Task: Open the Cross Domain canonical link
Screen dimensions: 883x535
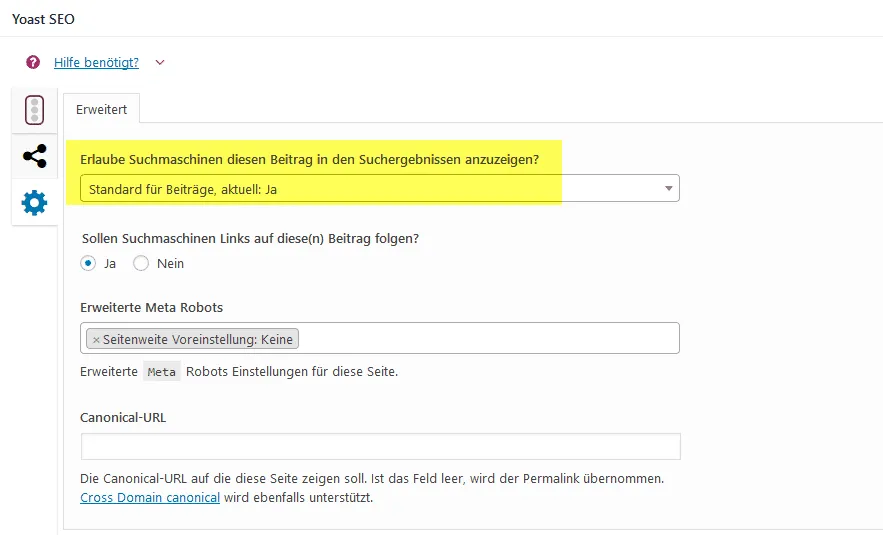Action: pyautogui.click(x=150, y=498)
